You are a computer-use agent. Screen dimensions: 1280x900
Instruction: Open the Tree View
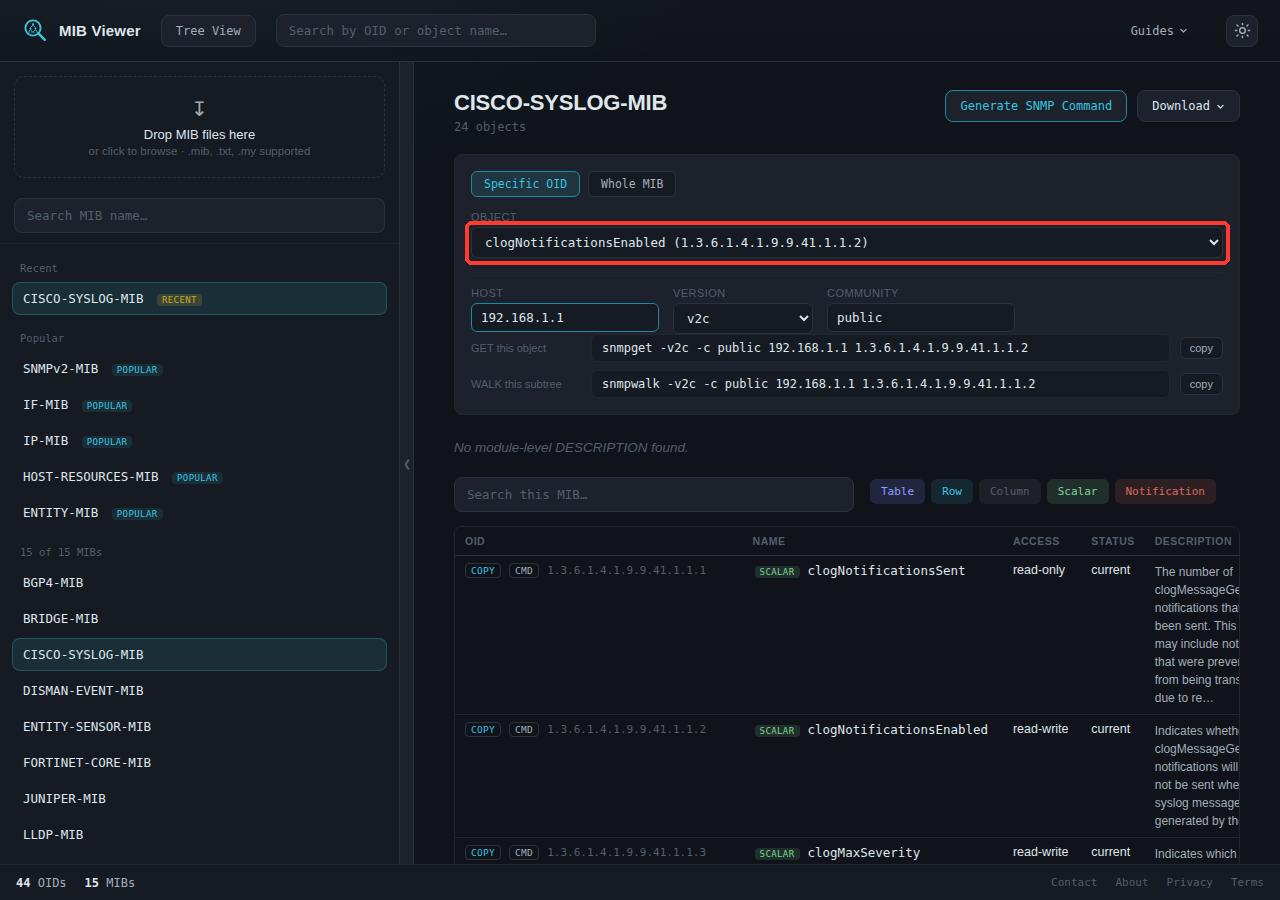pos(208,30)
